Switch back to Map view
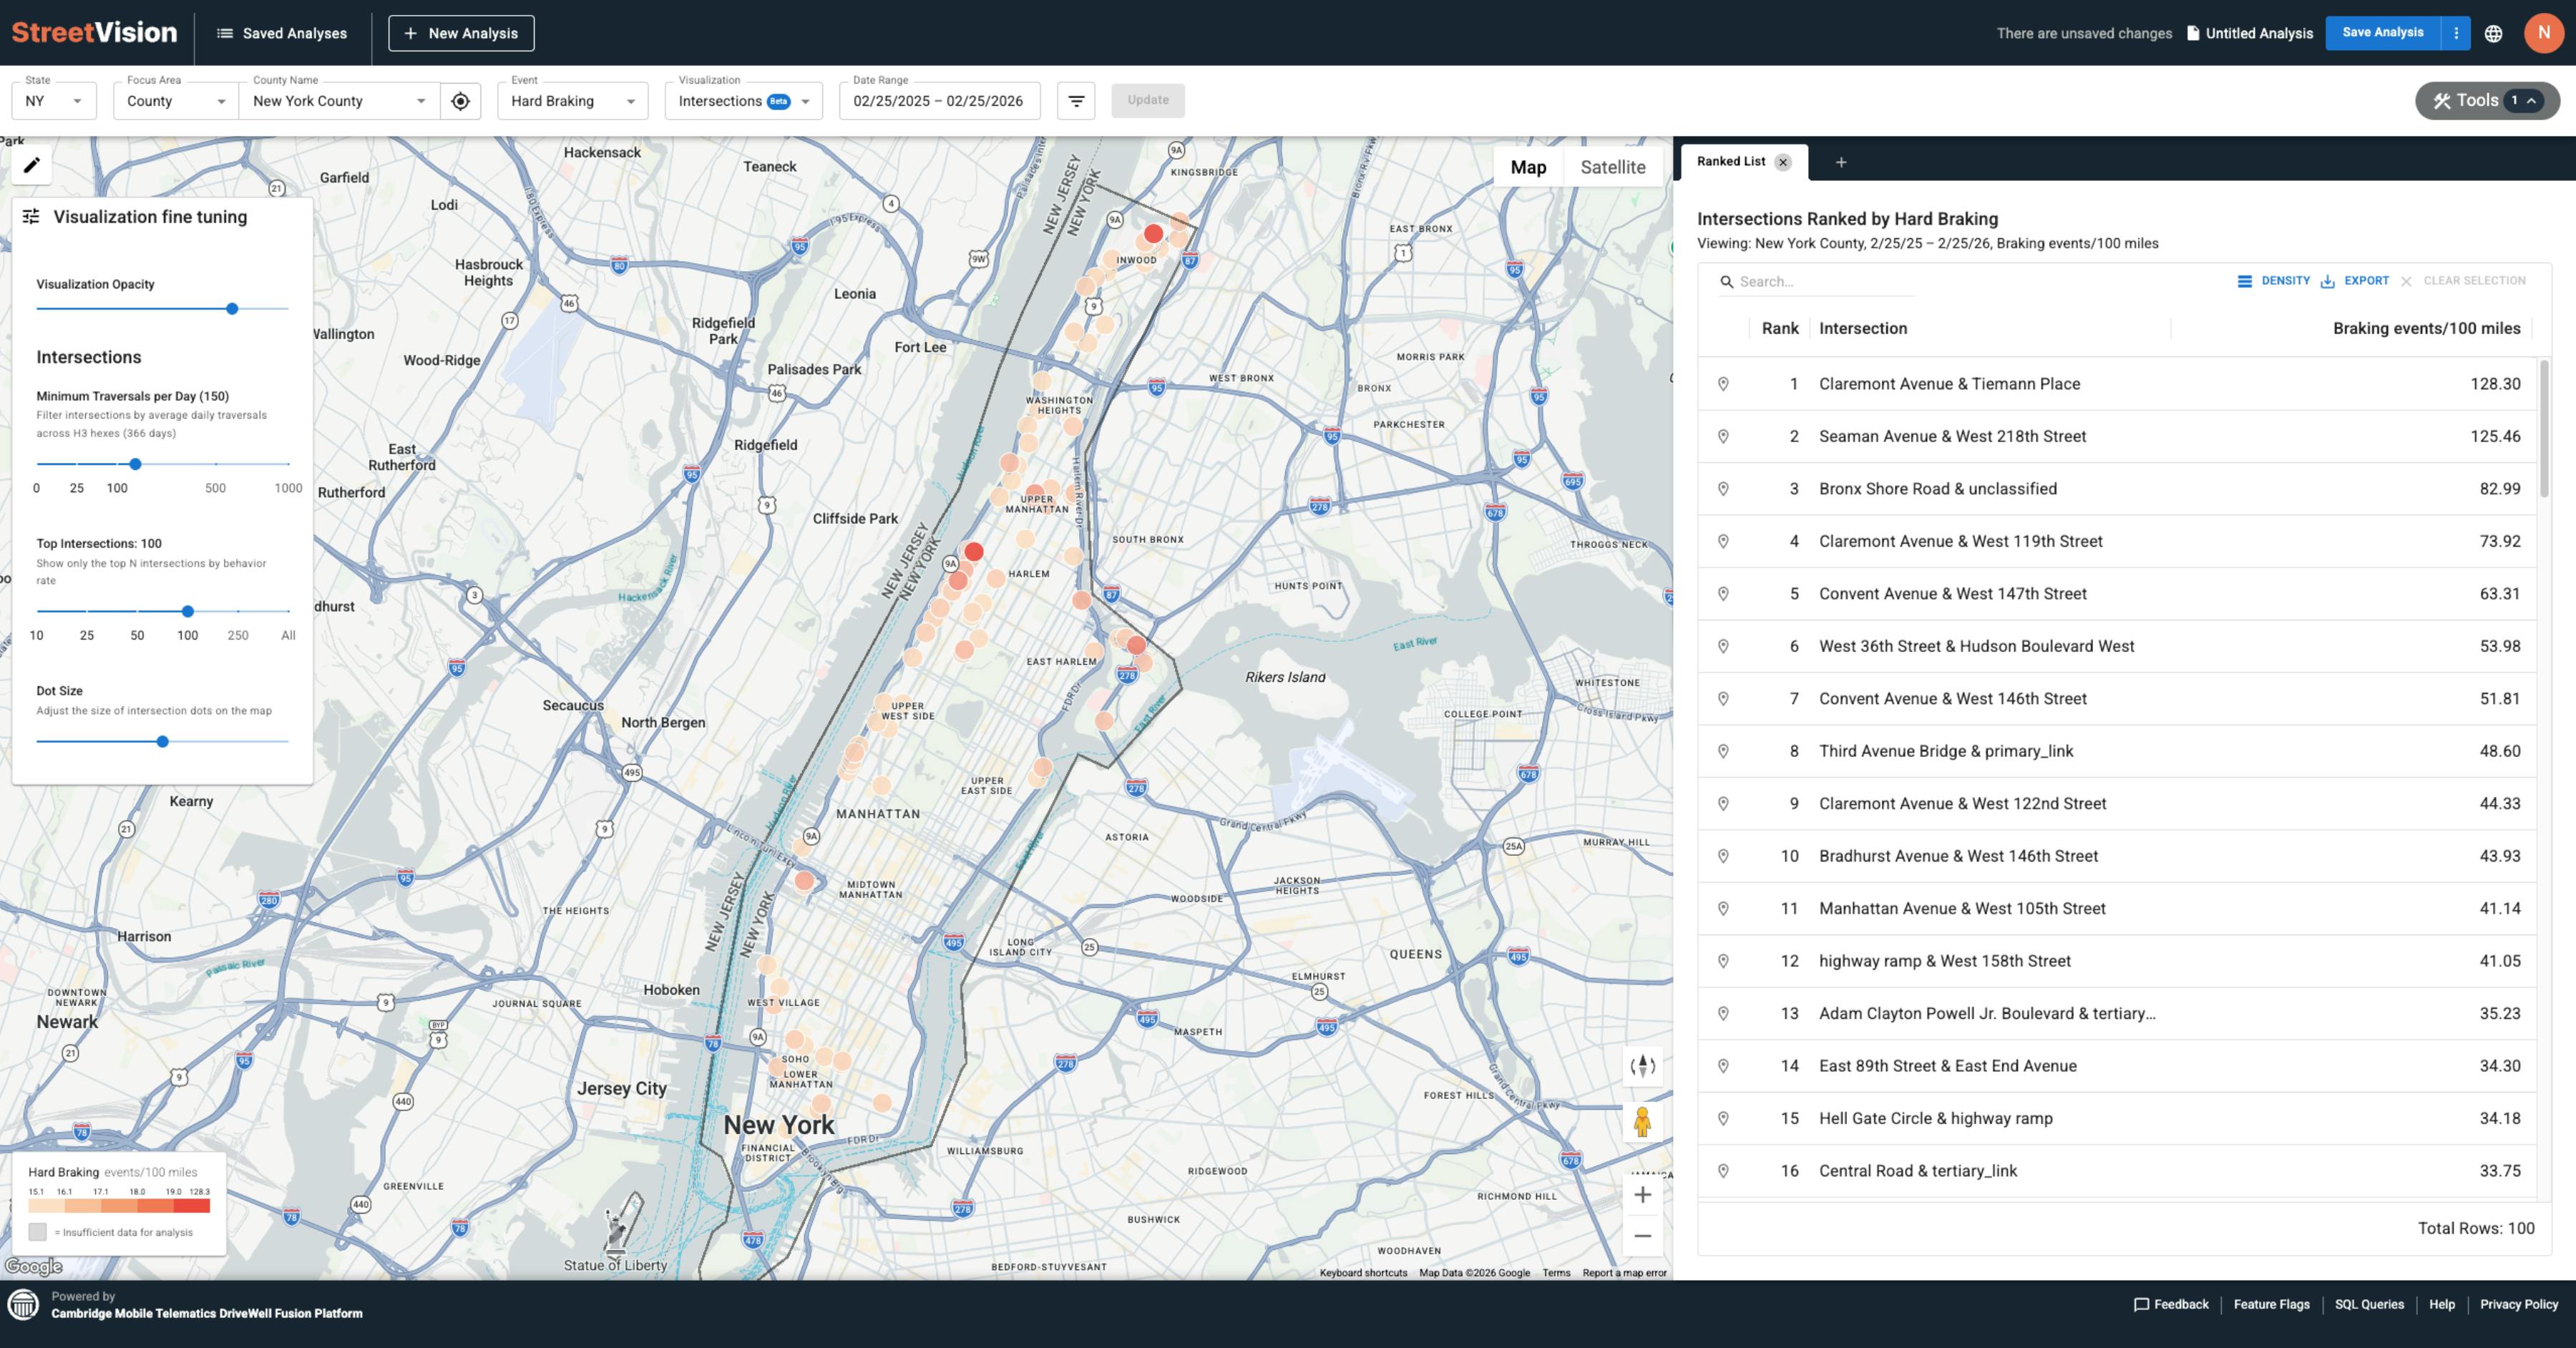 (x=1528, y=167)
